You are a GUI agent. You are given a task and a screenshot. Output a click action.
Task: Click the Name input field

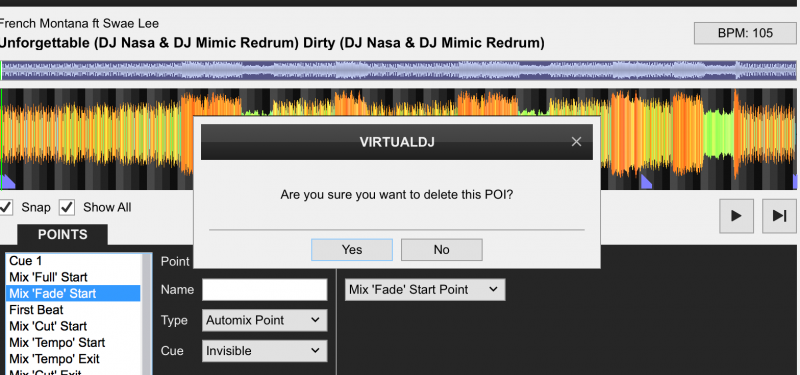pyautogui.click(x=264, y=290)
